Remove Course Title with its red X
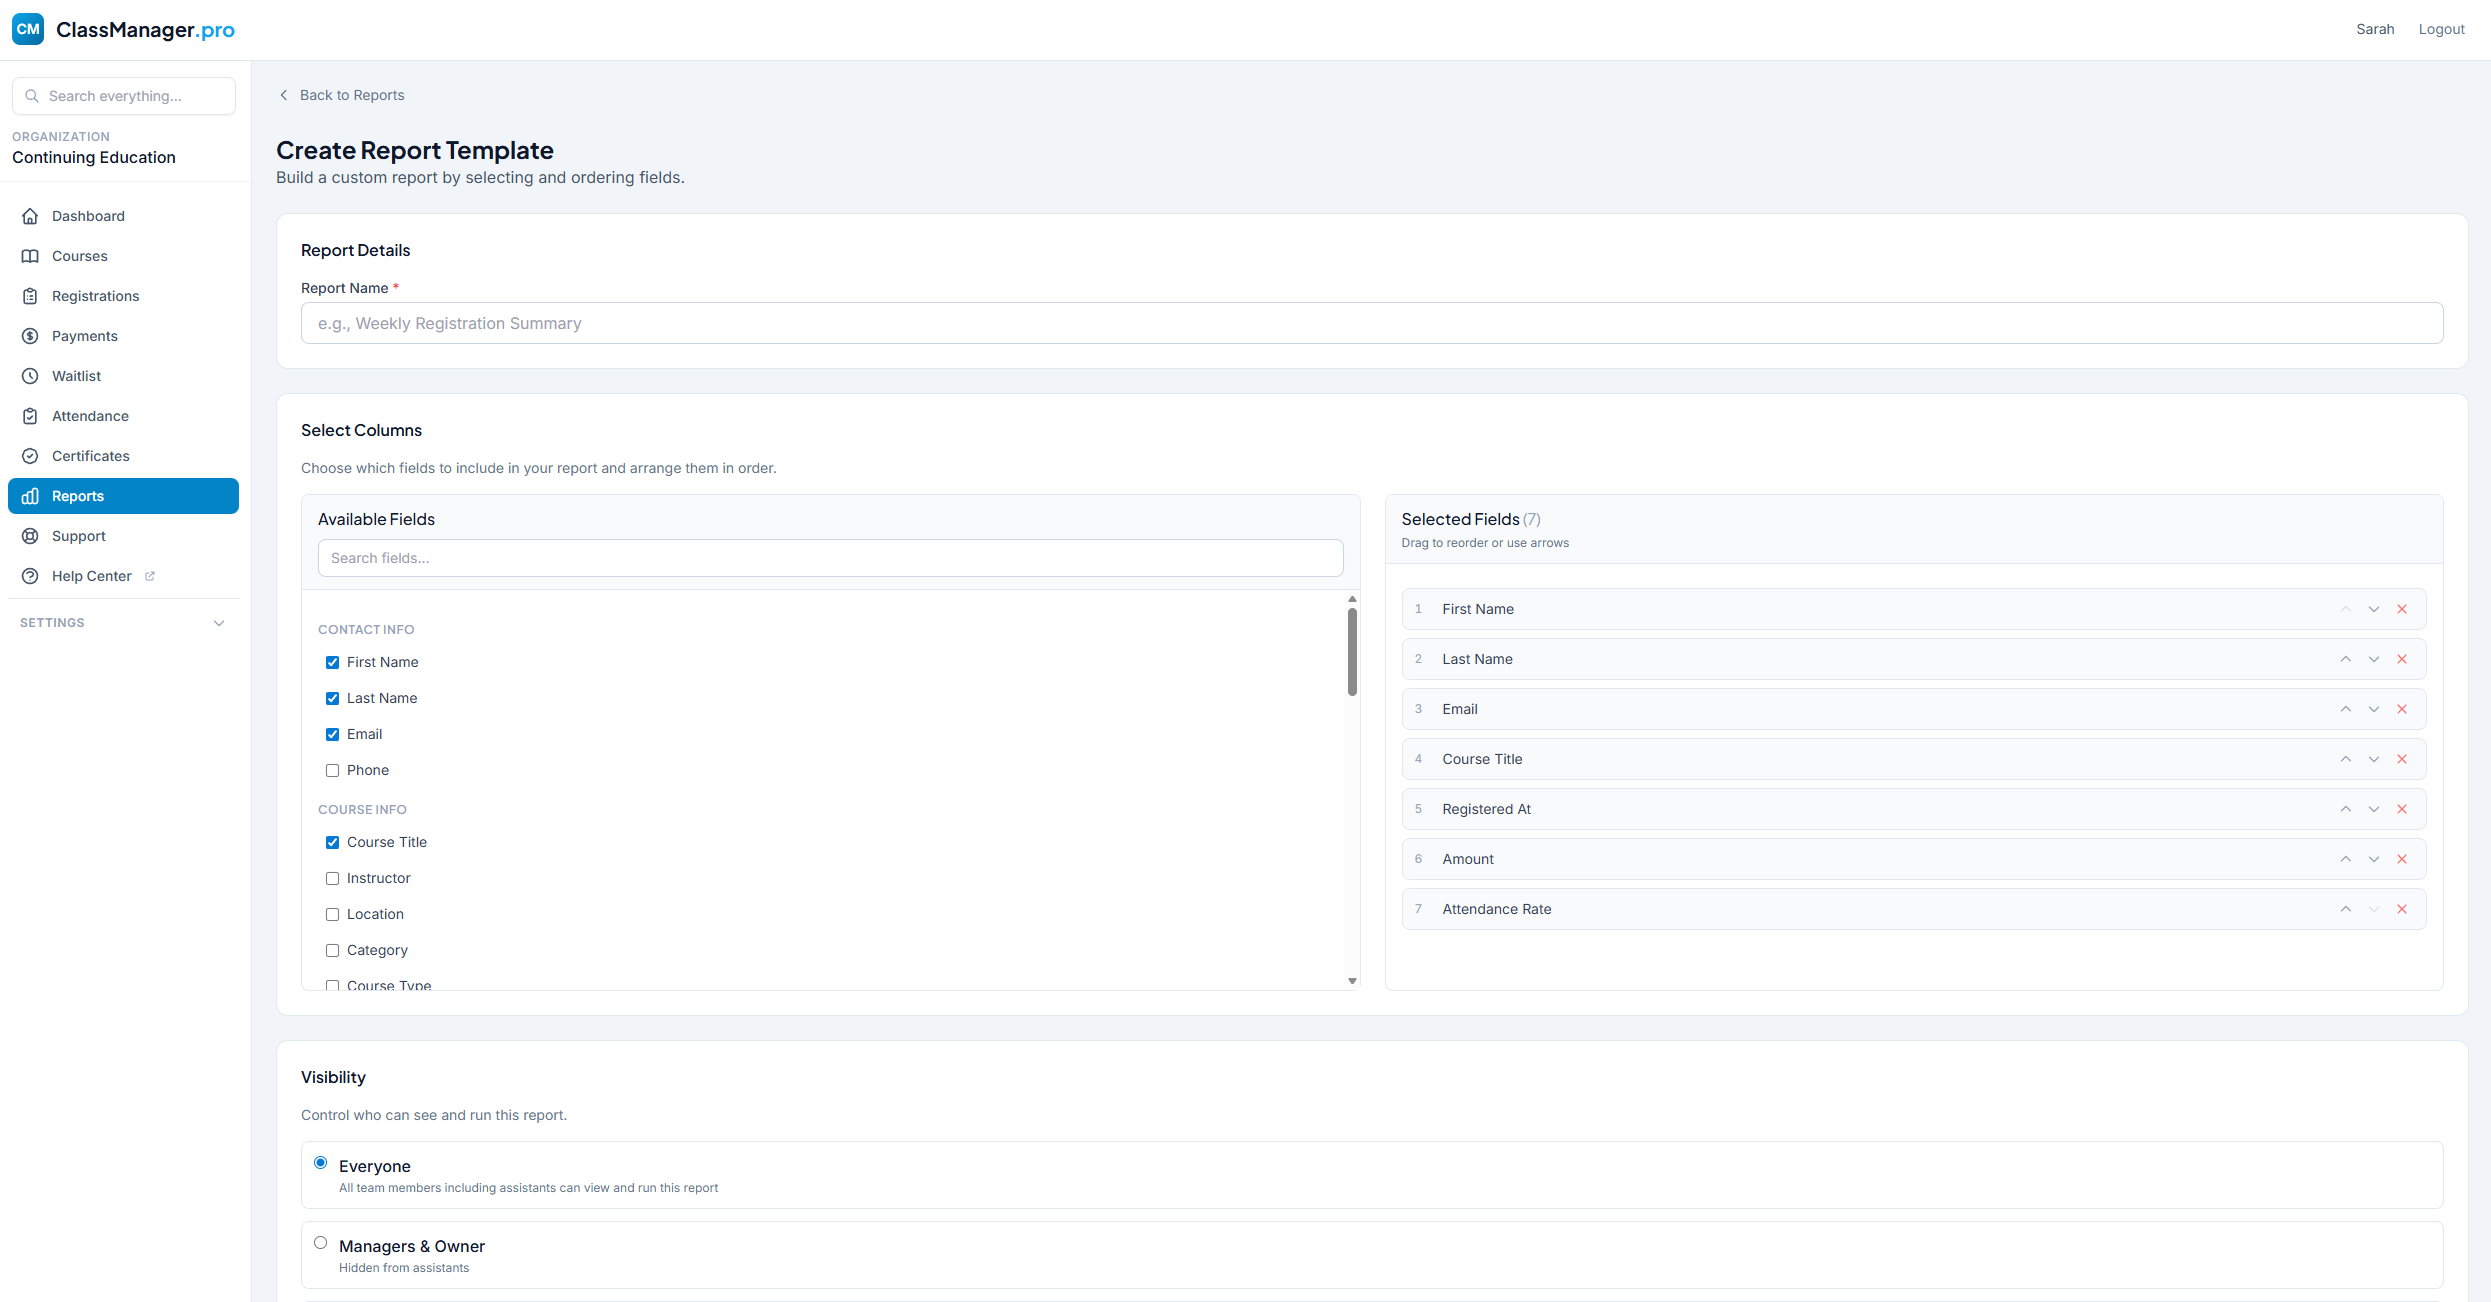 tap(2402, 758)
